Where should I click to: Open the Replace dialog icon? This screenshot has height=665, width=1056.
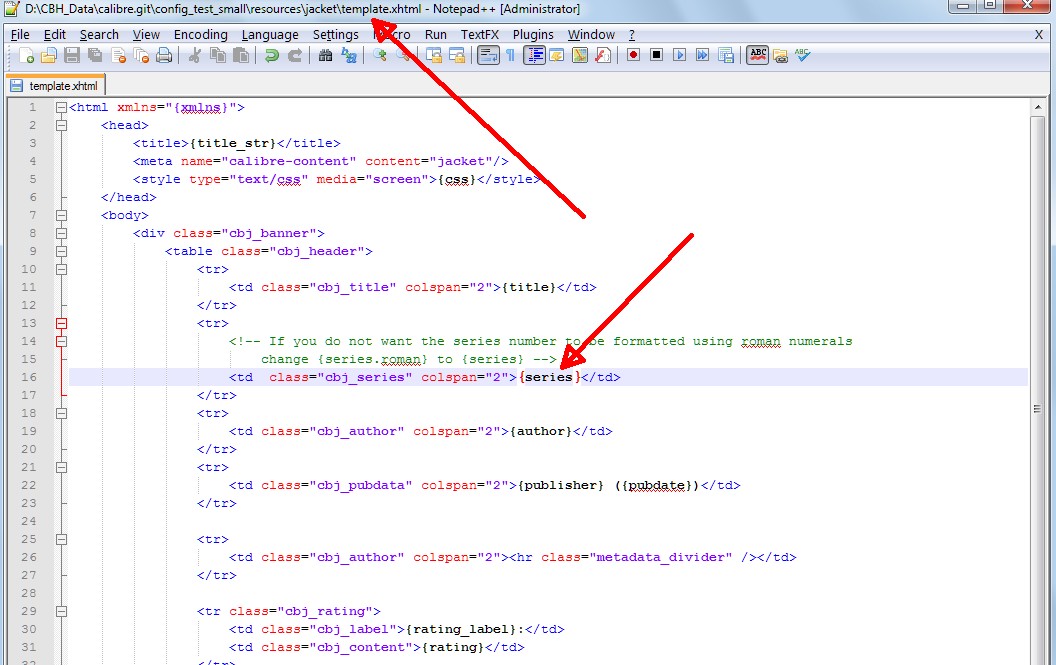point(349,55)
